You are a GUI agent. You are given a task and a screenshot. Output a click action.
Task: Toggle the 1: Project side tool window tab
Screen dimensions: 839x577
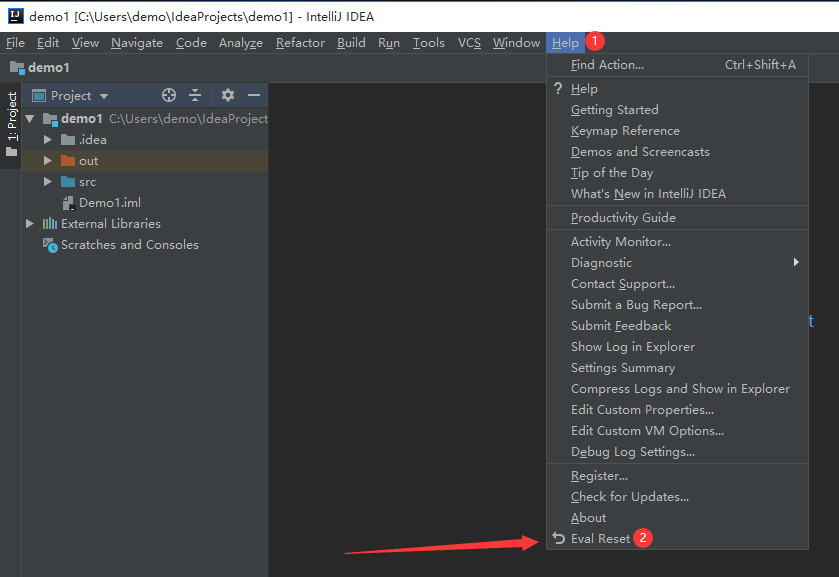pos(11,124)
